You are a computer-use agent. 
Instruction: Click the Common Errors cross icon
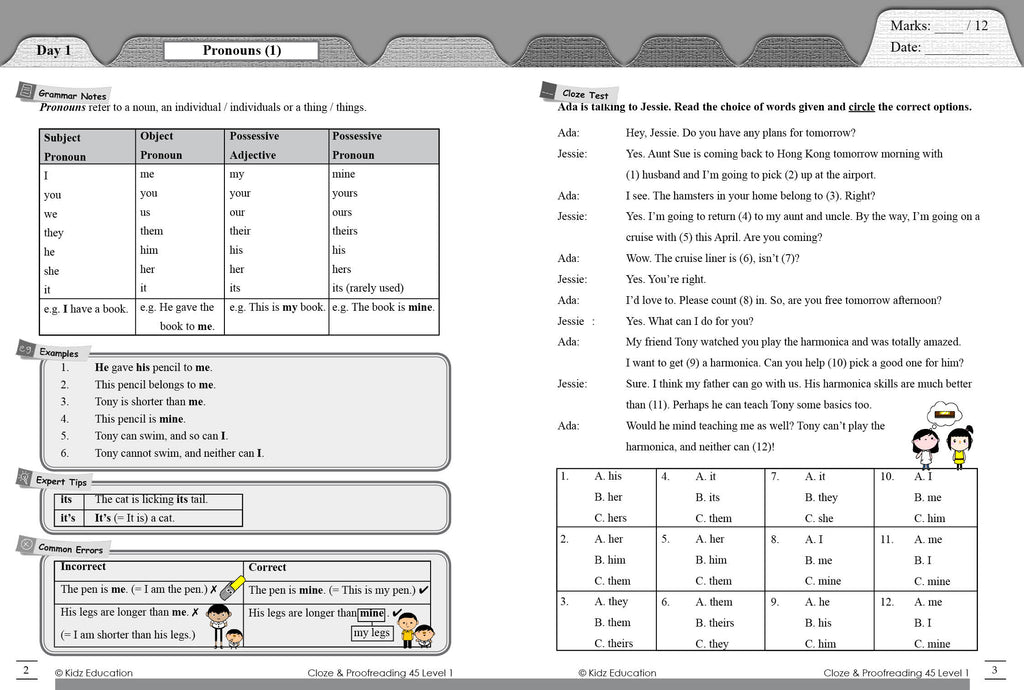point(26,544)
